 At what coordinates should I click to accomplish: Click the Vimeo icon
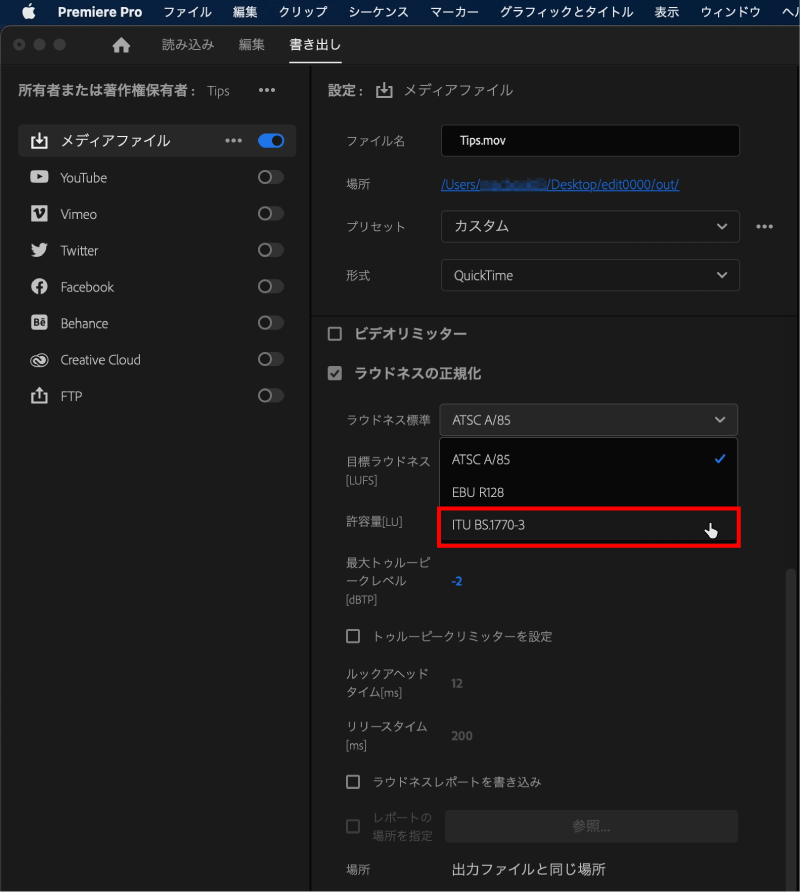[39, 213]
